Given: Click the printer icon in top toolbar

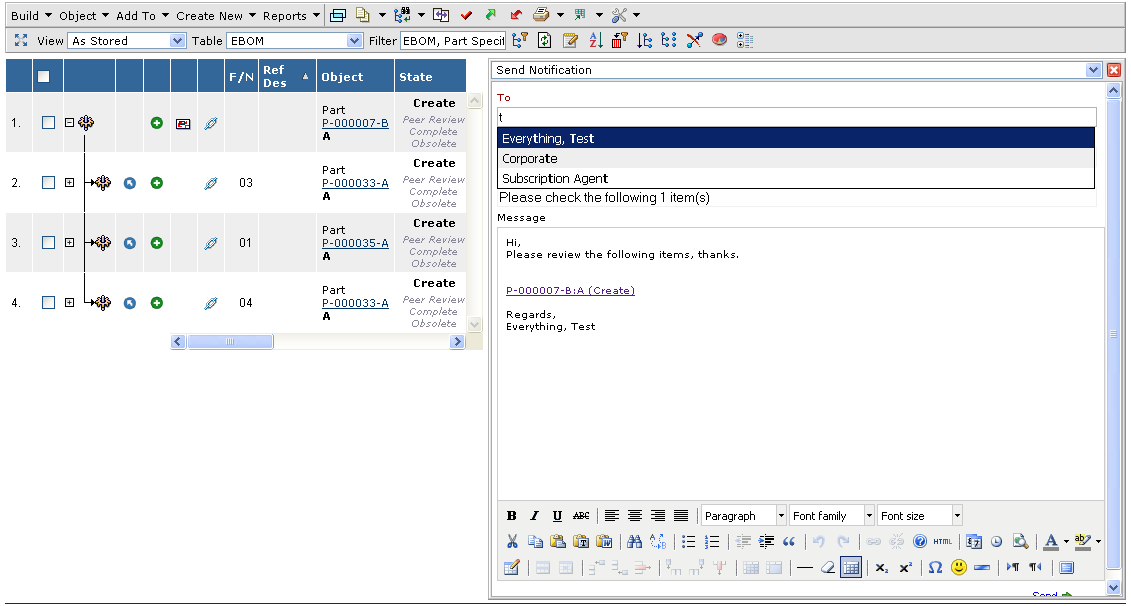Looking at the screenshot, I should tap(541, 15).
